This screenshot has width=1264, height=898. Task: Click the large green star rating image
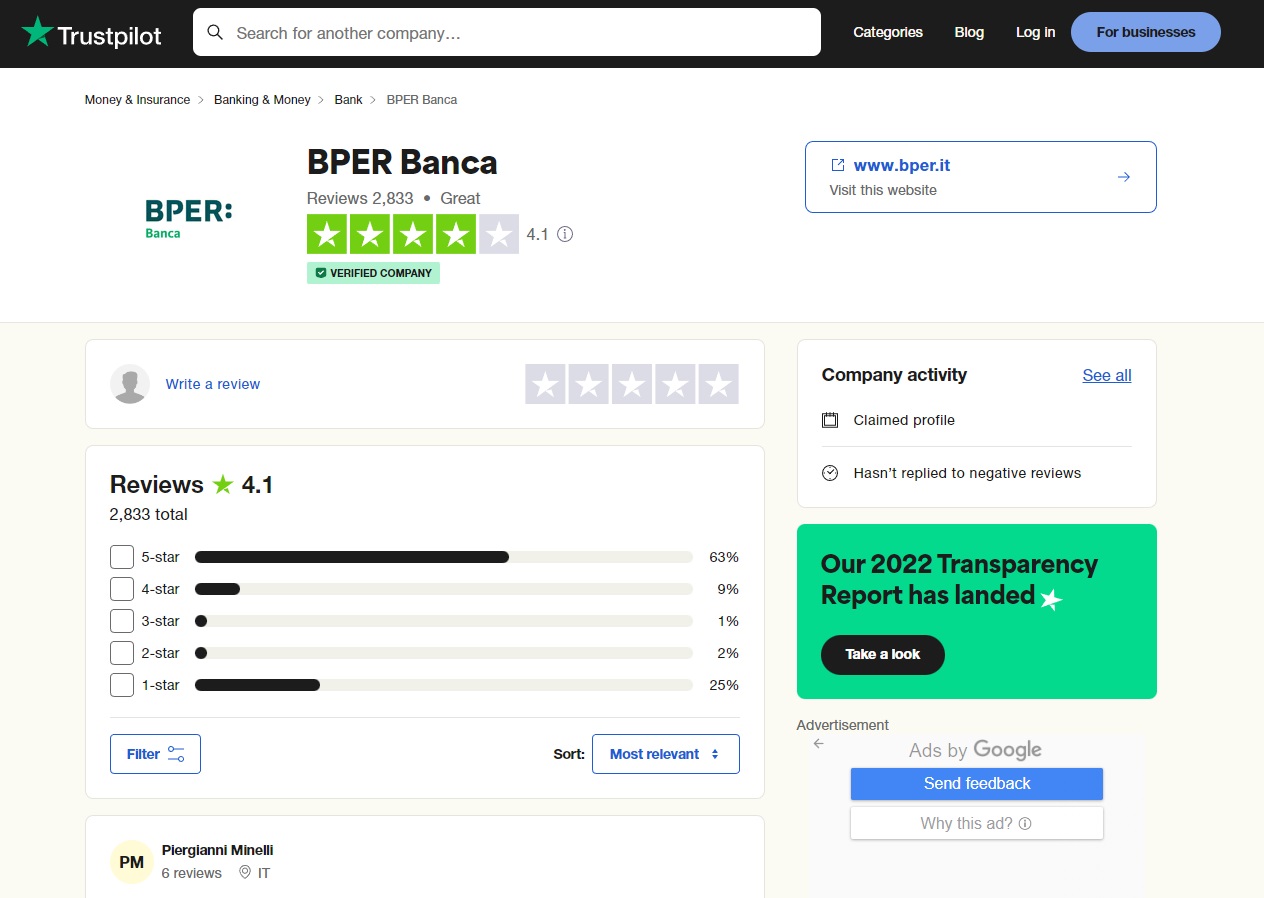pos(413,235)
